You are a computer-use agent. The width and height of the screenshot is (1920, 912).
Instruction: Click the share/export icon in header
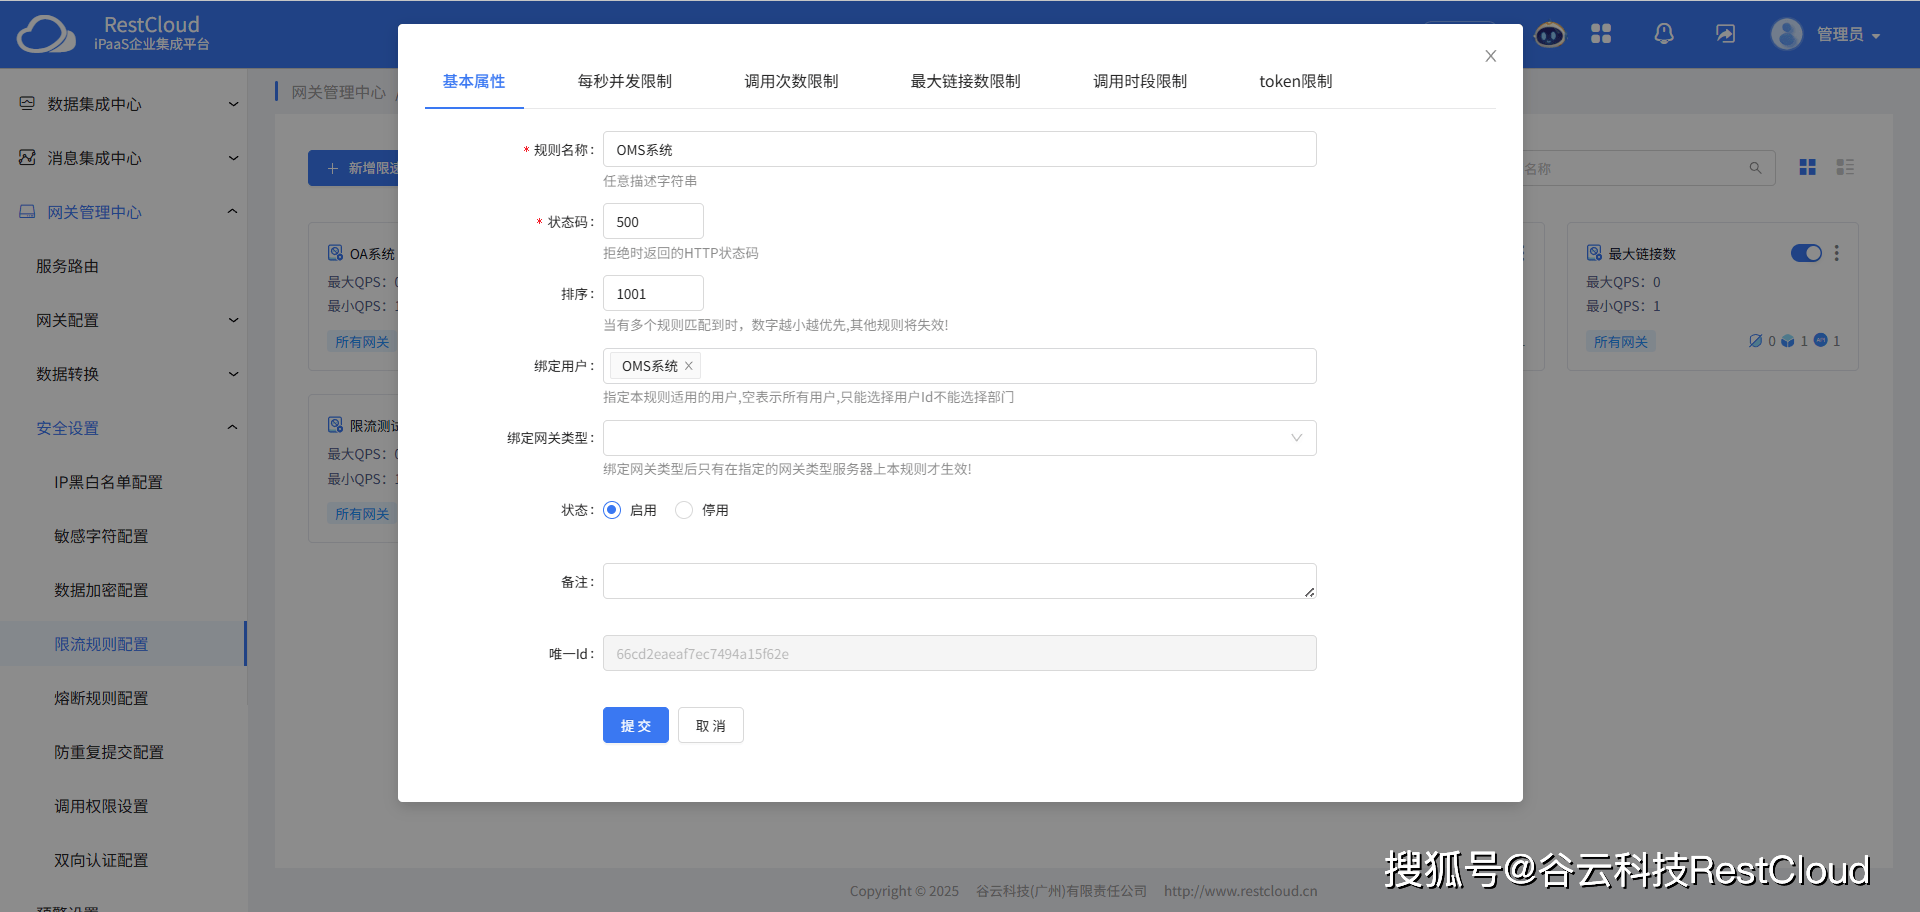tap(1725, 33)
